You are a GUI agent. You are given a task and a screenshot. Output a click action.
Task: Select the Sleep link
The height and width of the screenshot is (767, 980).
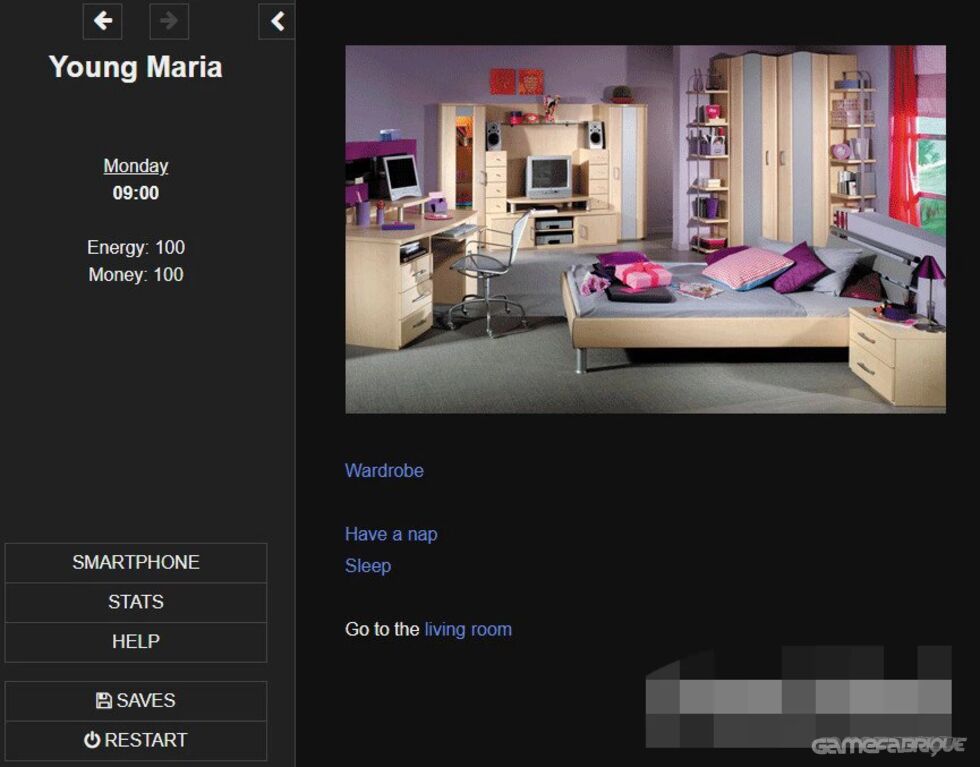(x=368, y=566)
